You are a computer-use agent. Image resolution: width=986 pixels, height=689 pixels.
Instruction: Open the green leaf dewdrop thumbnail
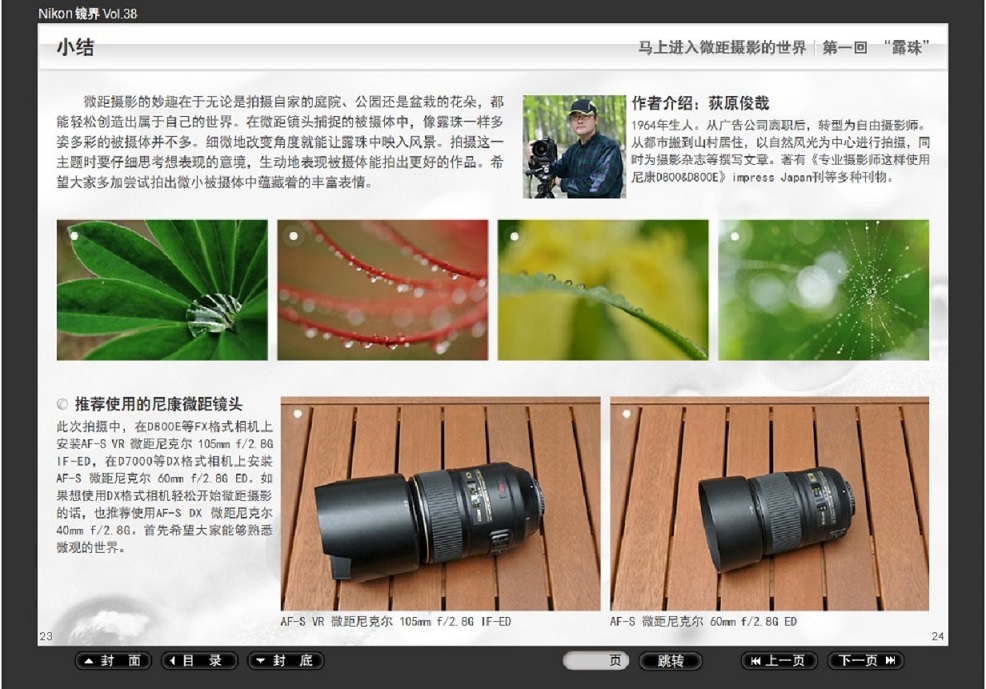tap(162, 290)
